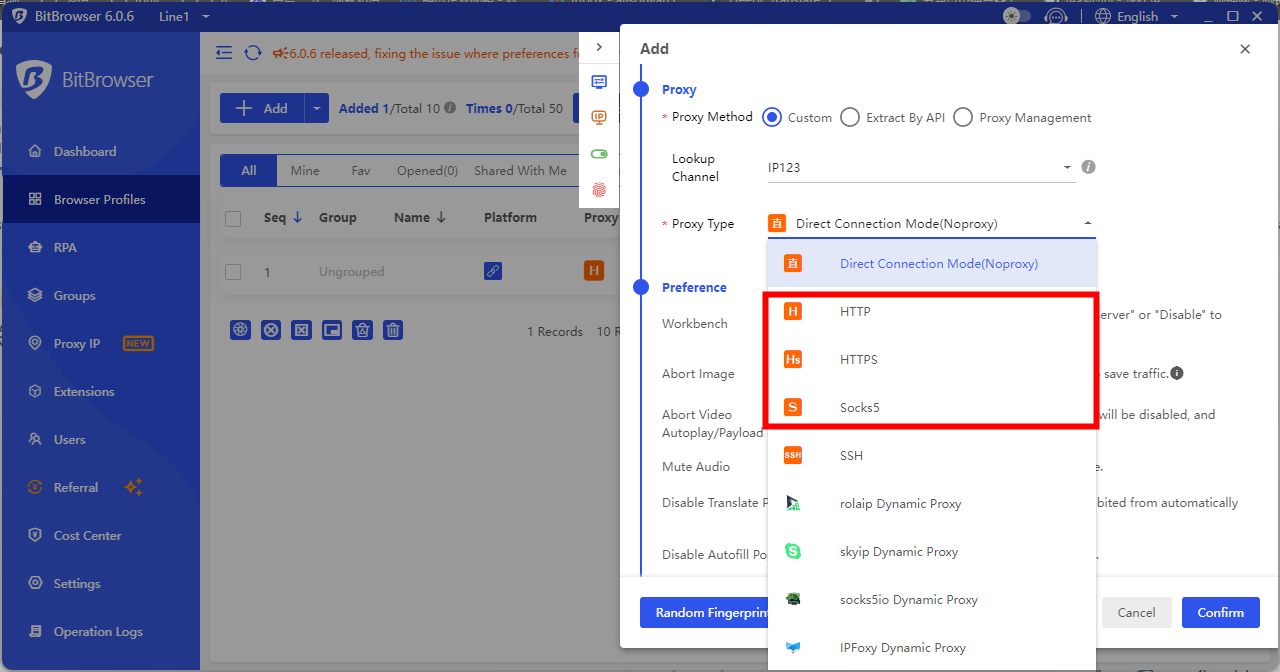Choose HTTP proxy type
This screenshot has width=1280, height=672.
[x=932, y=311]
